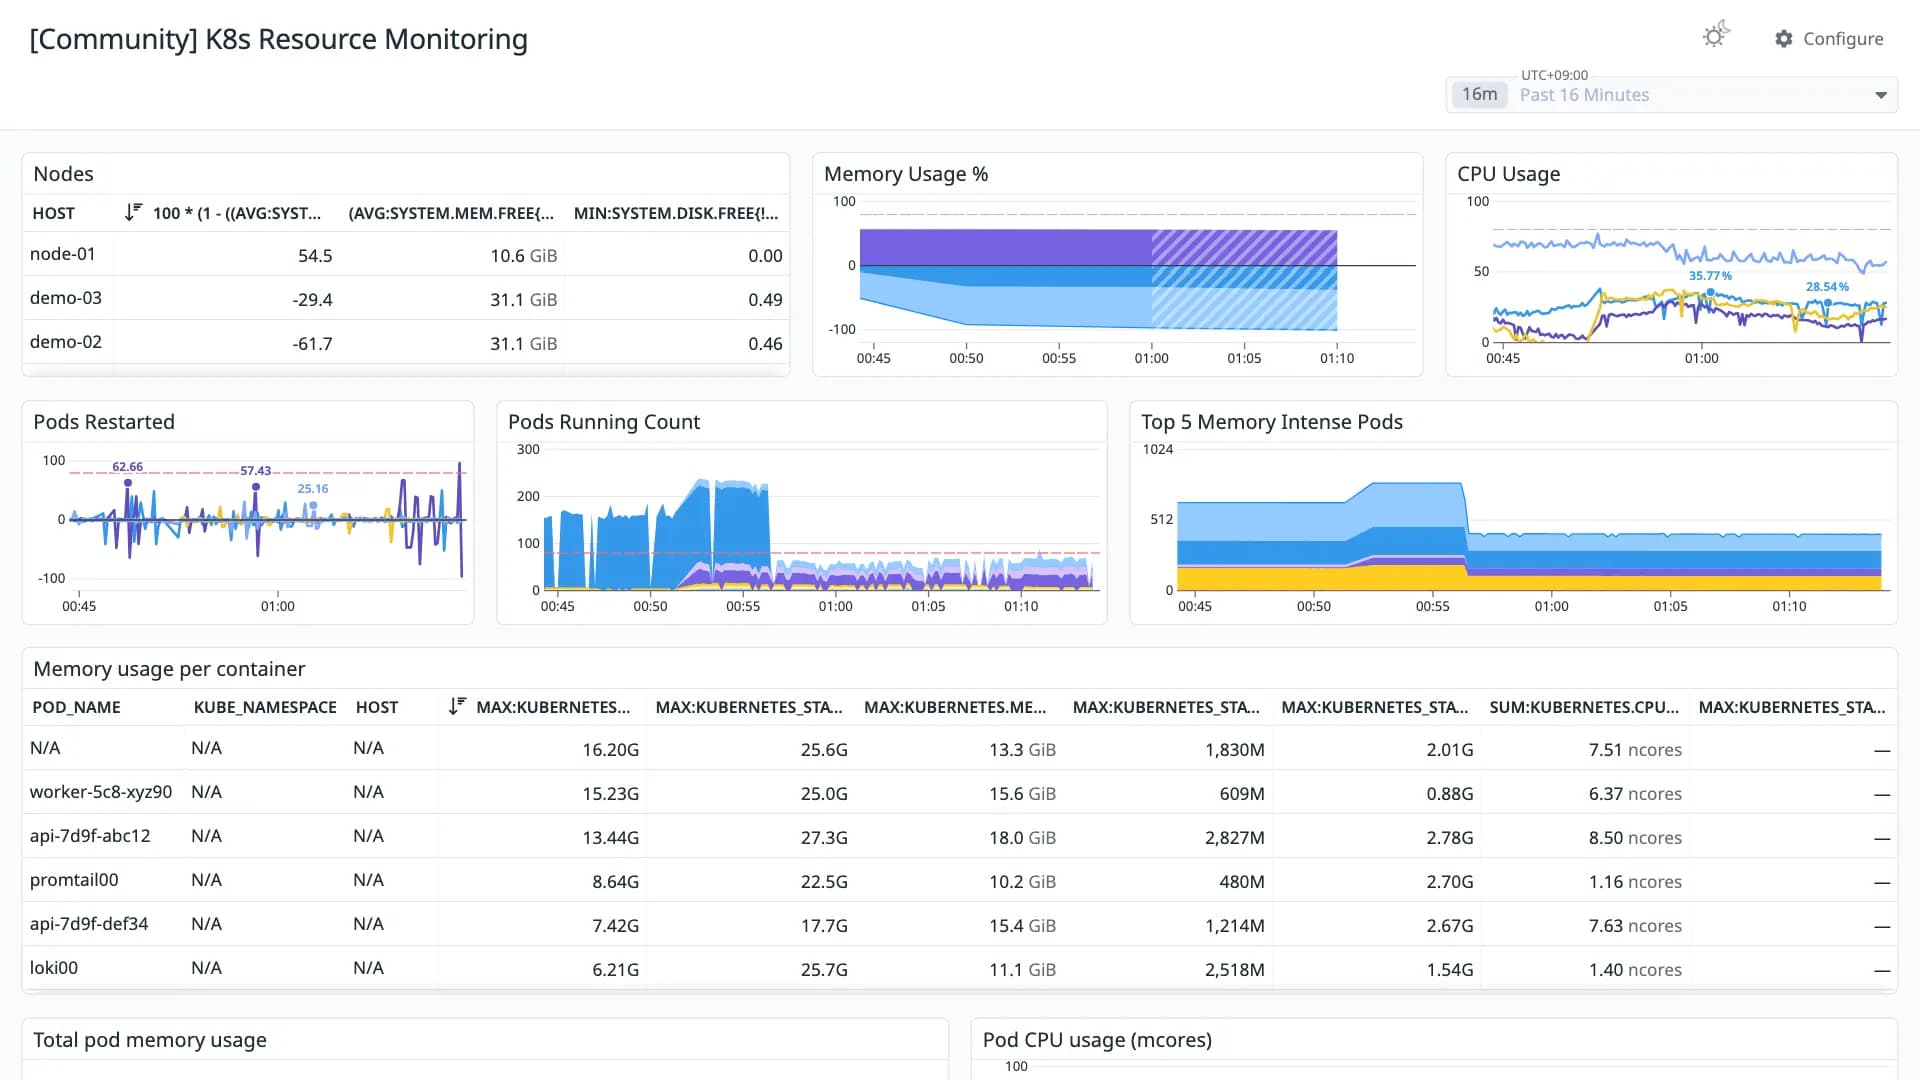The width and height of the screenshot is (1920, 1080).
Task: Select node-01 row in Nodes table
Action: pos(406,255)
